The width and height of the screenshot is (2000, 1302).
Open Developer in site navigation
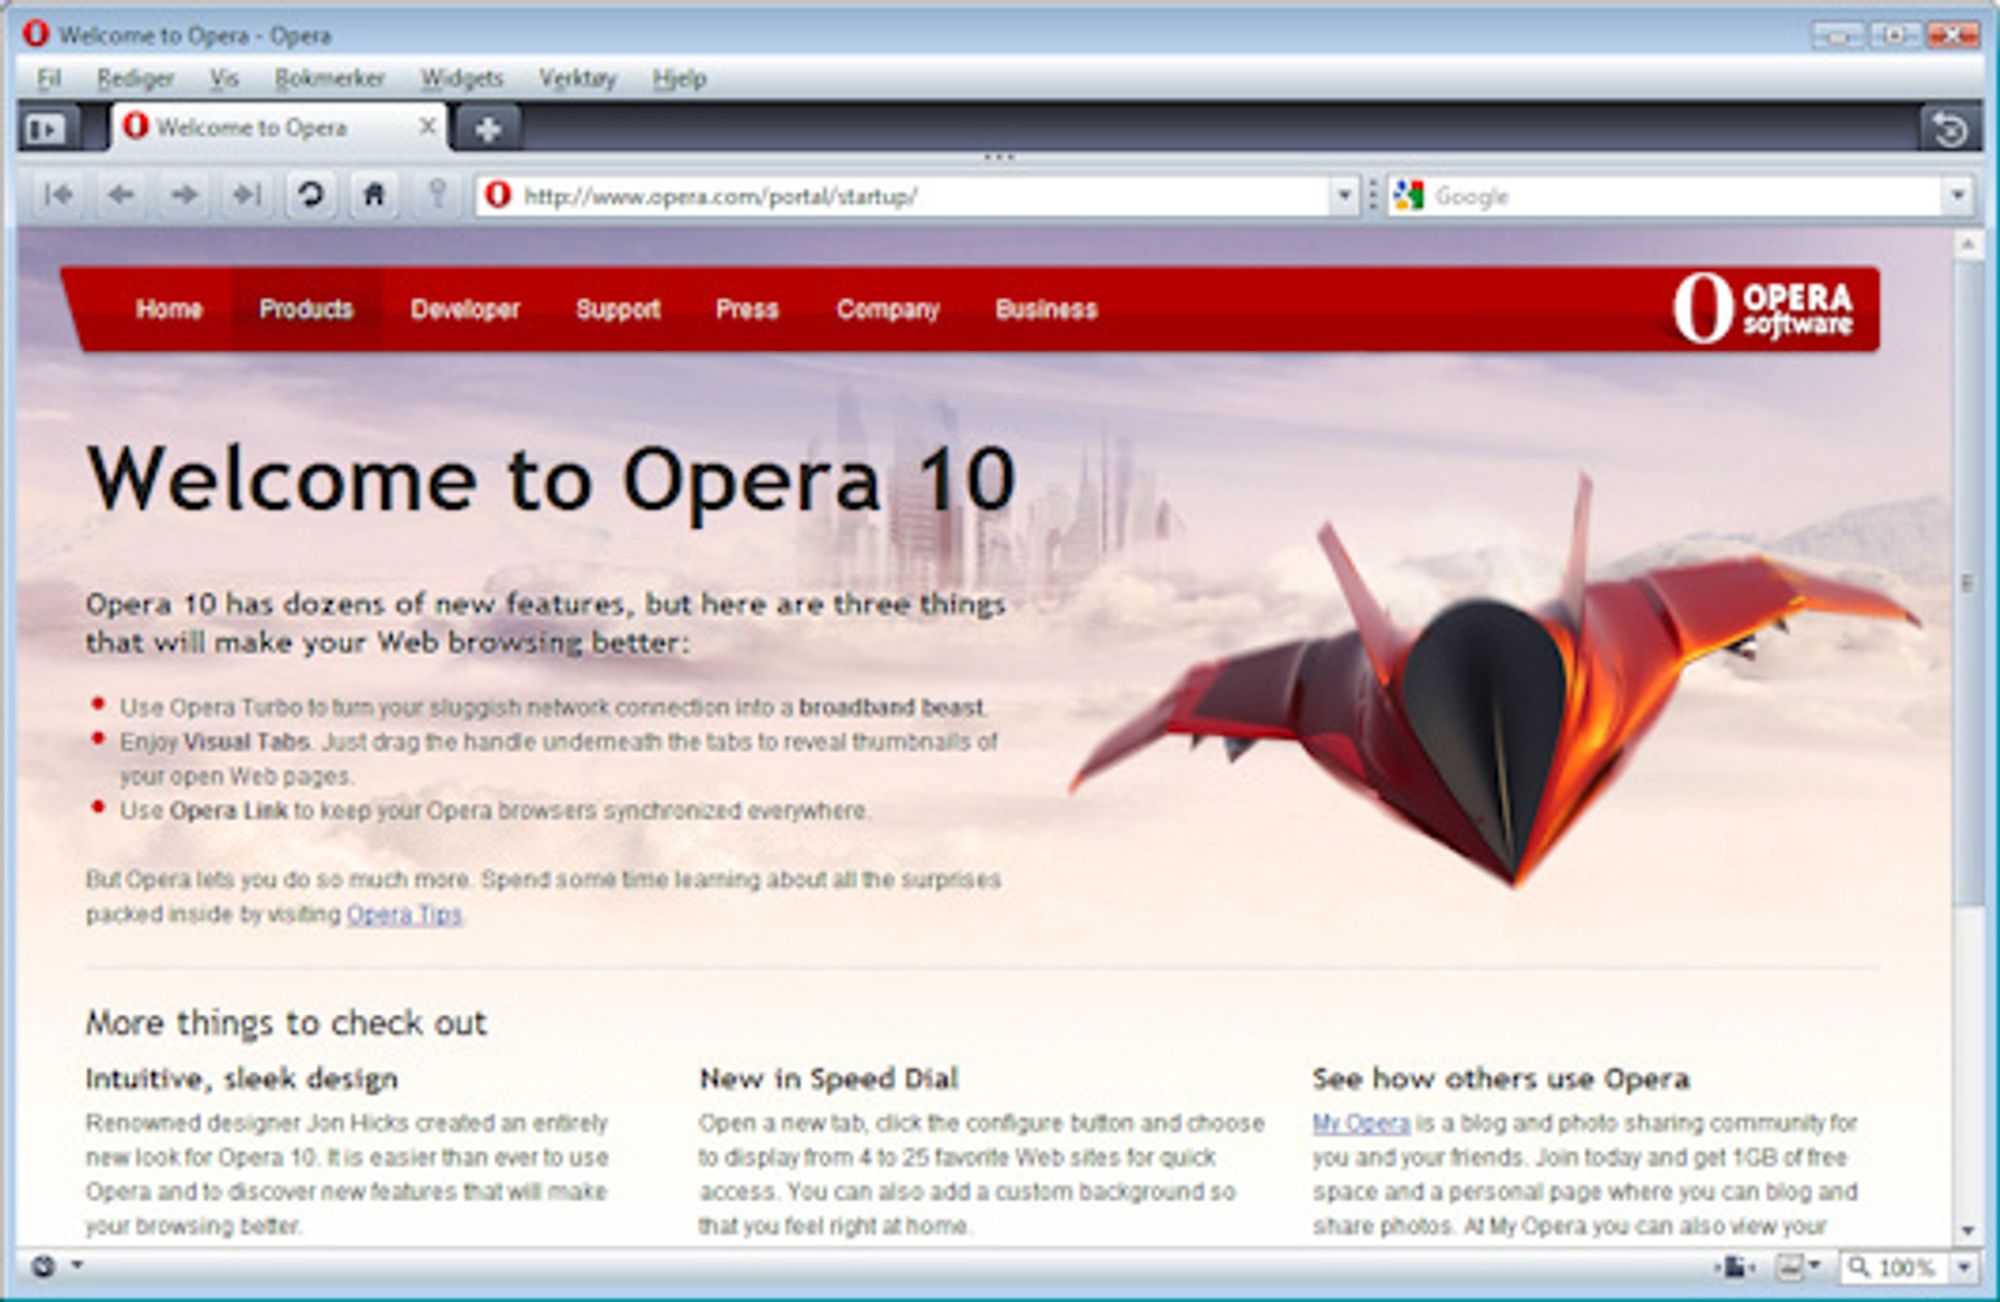point(465,309)
